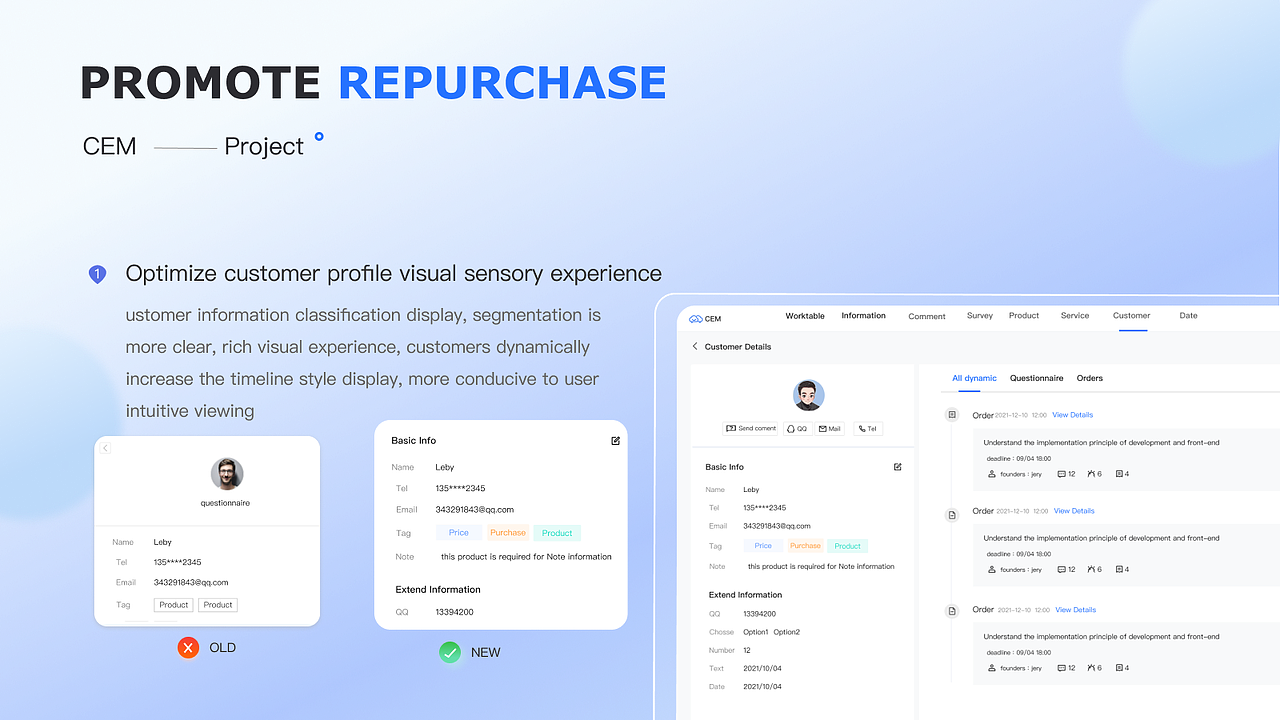Image resolution: width=1280 pixels, height=720 pixels.
Task: Select the All dynamic tab
Action: [x=974, y=378]
